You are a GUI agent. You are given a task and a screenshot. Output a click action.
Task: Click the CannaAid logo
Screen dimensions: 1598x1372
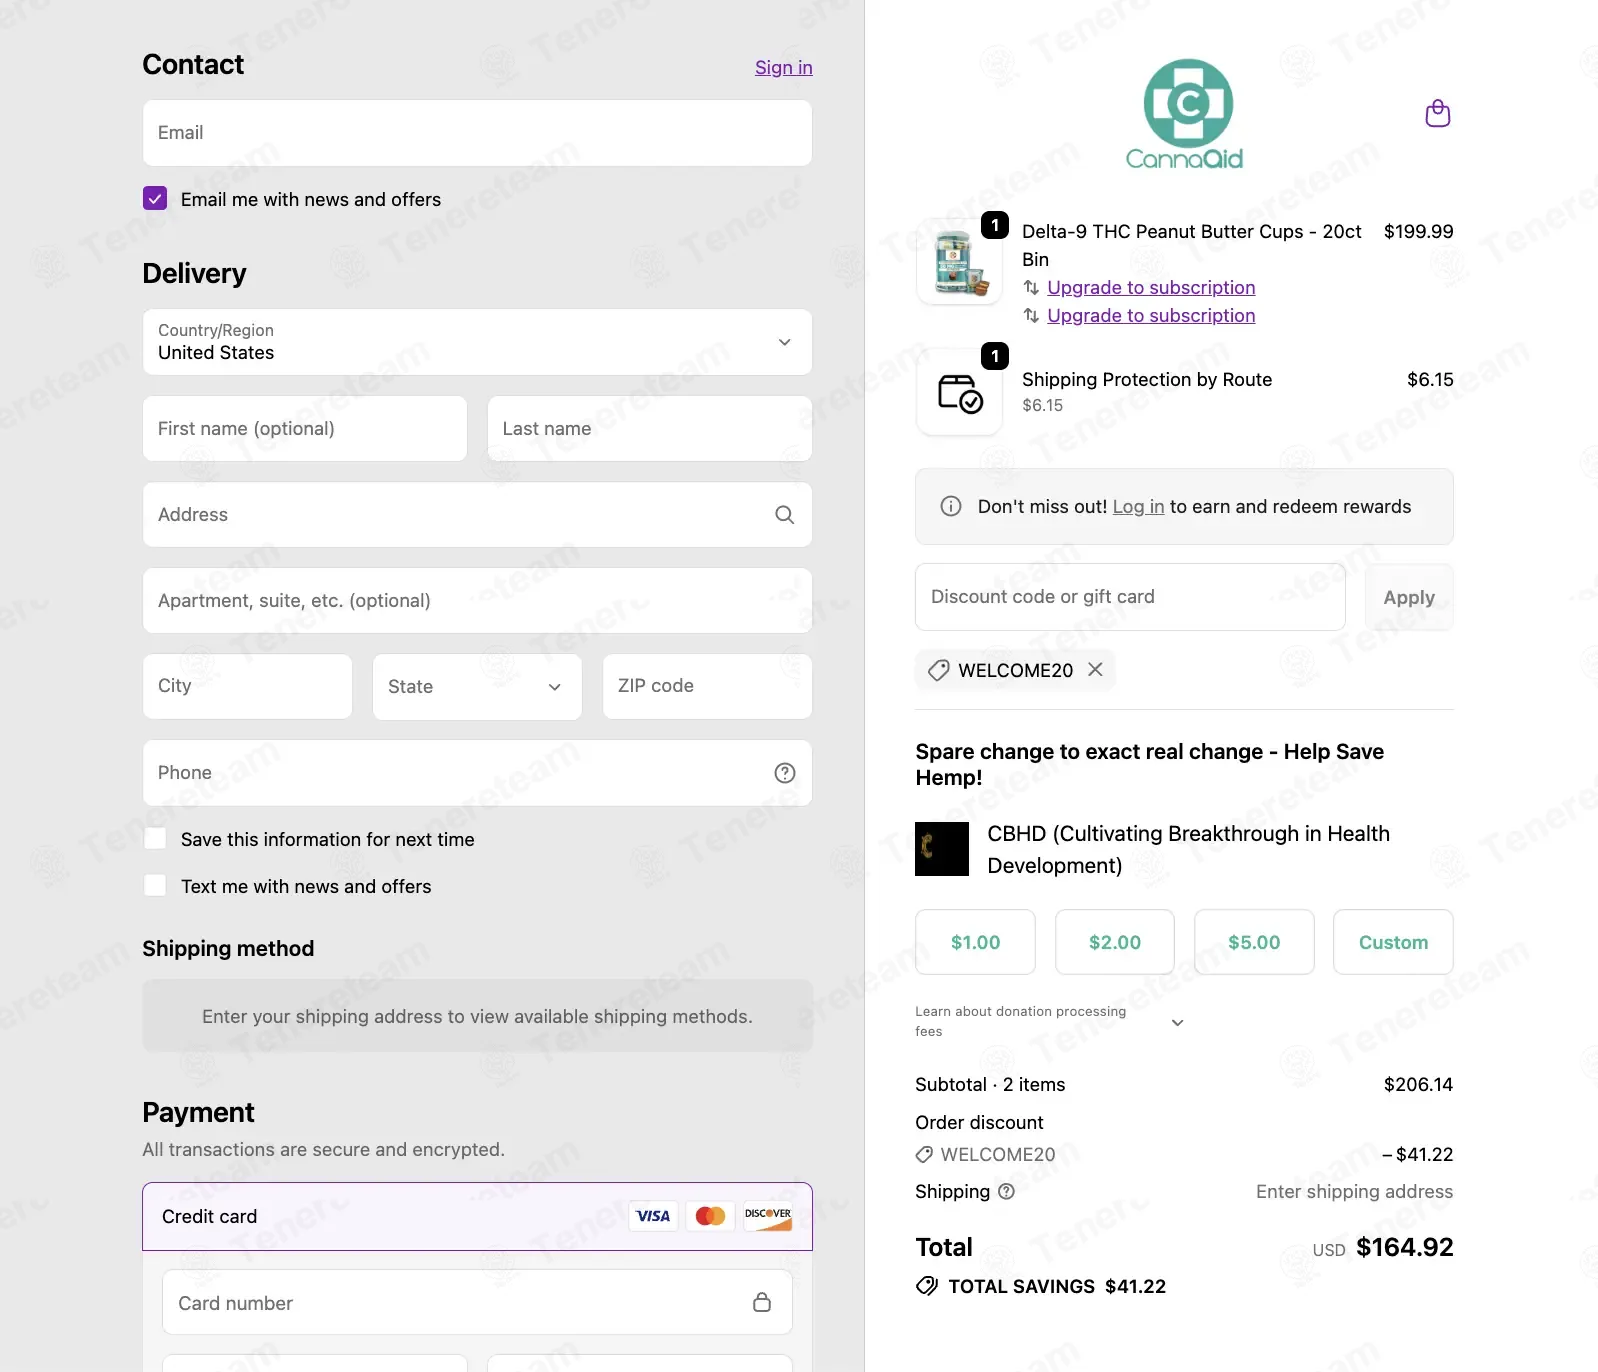pyautogui.click(x=1185, y=114)
